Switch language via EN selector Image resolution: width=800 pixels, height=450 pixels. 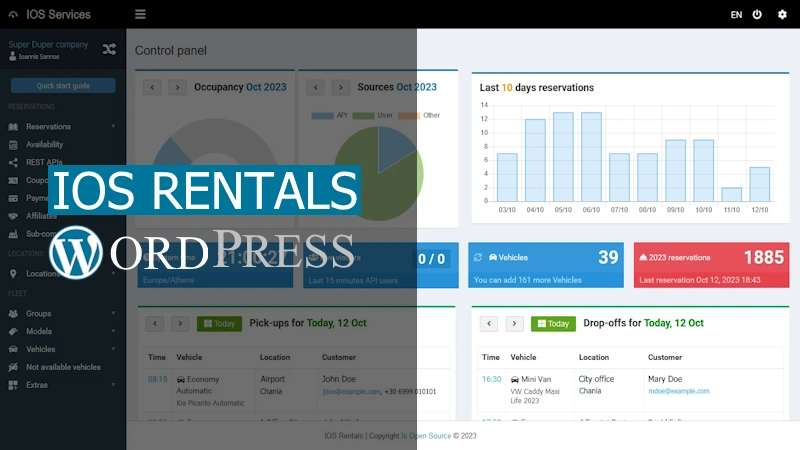coord(736,15)
